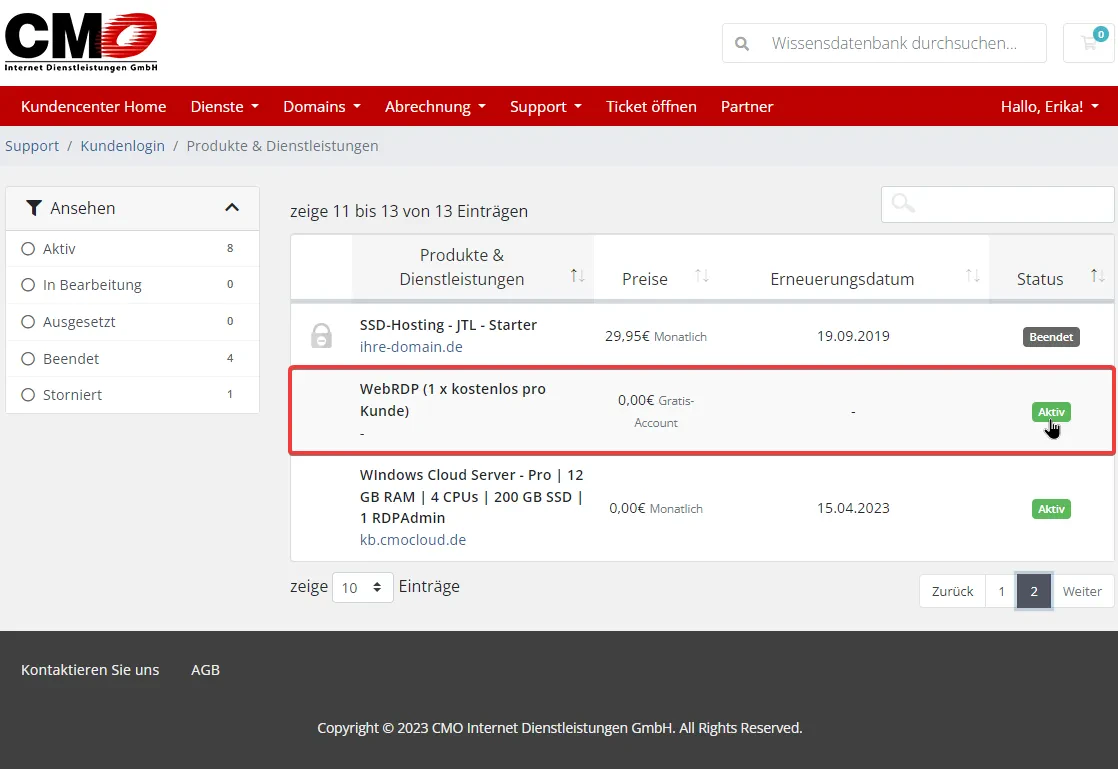The height and width of the screenshot is (769, 1118).
Task: Click Kundenlogin breadcrumb link
Action: 123,145
